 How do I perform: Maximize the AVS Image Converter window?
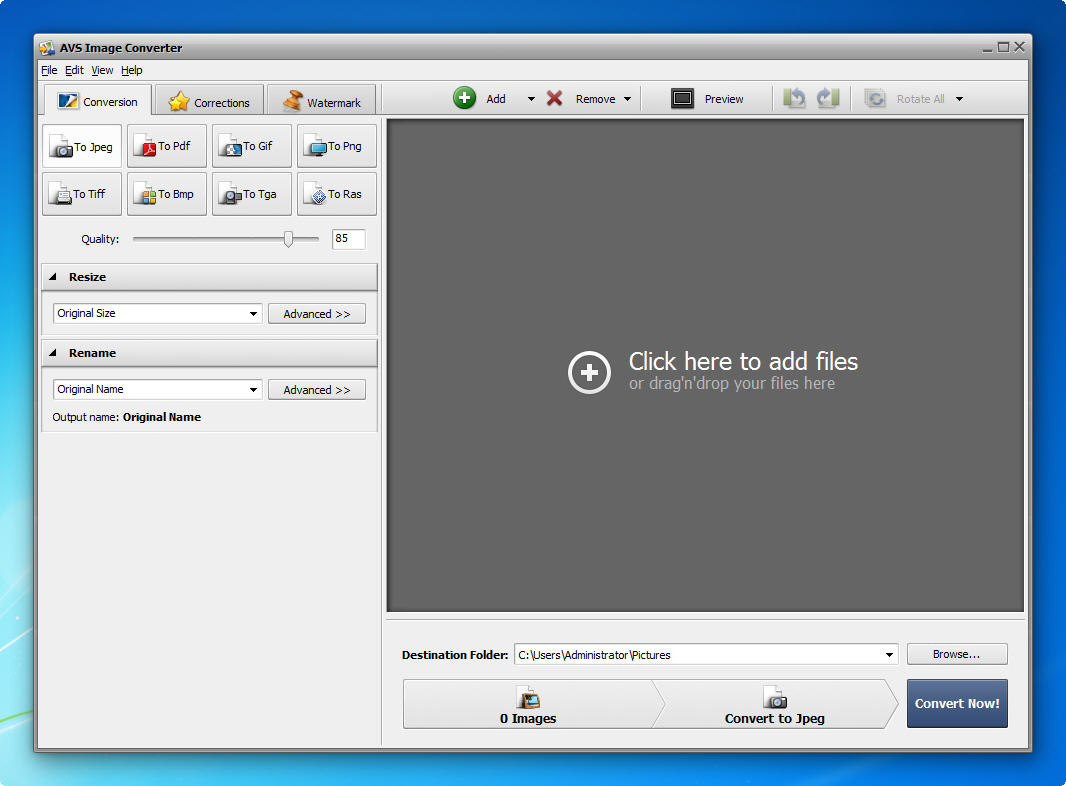click(x=1003, y=47)
